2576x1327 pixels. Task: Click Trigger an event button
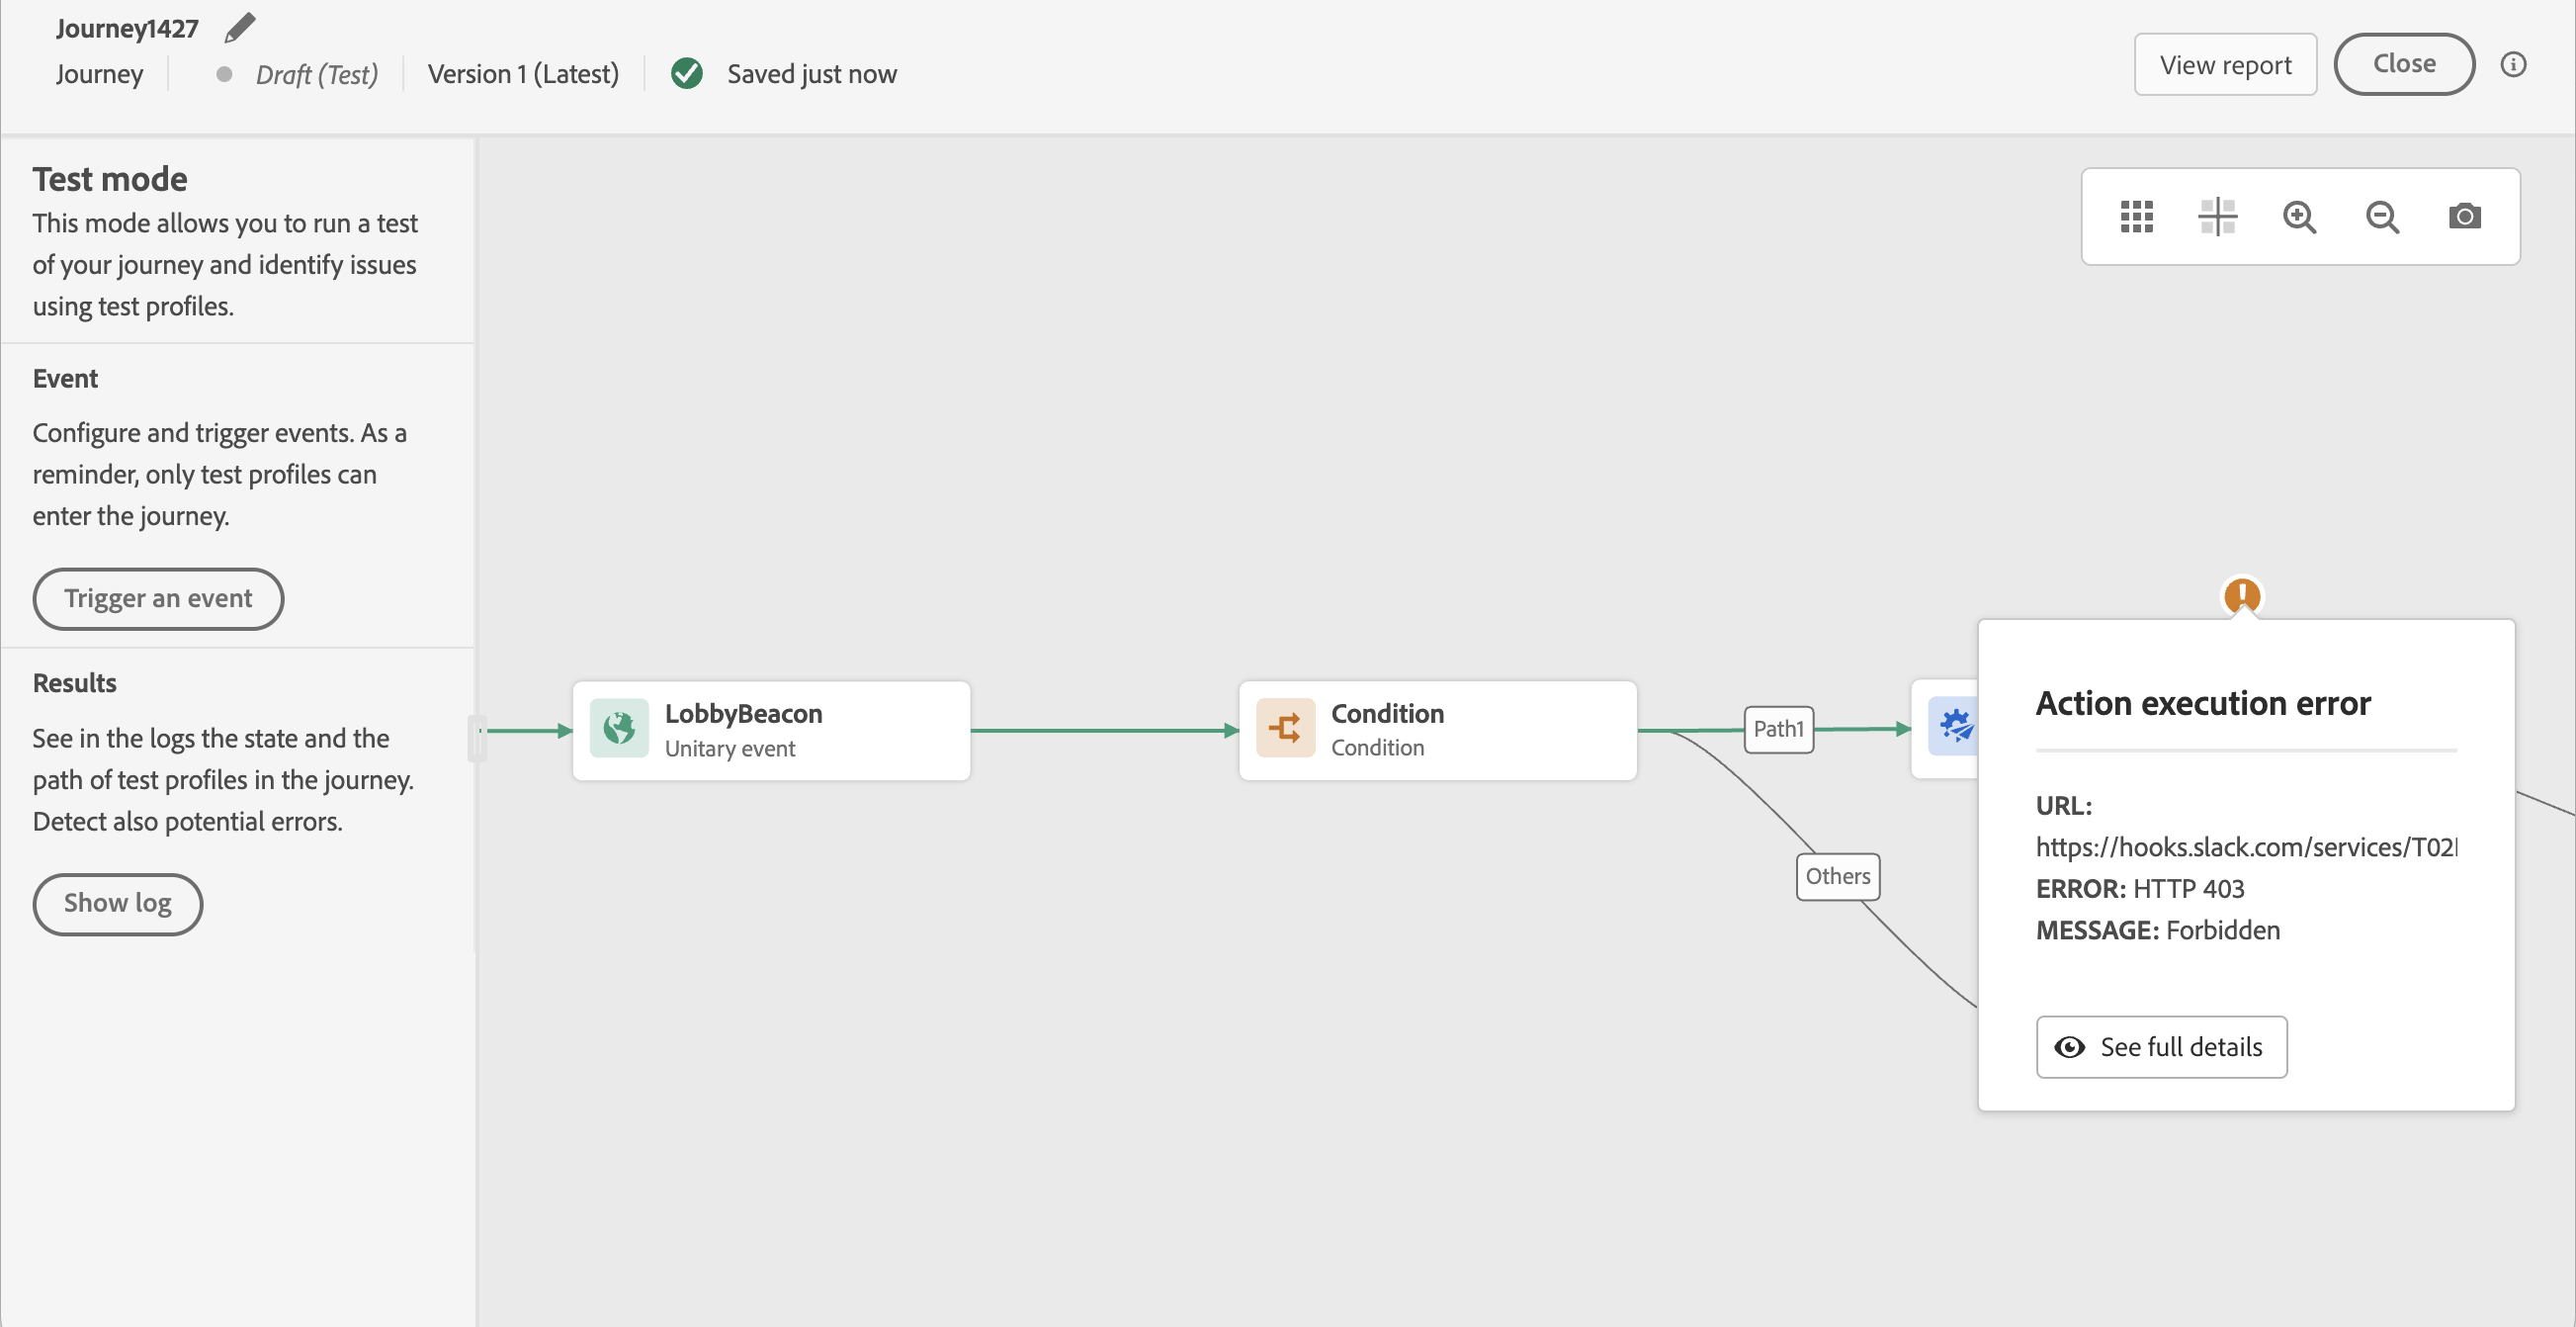click(158, 598)
